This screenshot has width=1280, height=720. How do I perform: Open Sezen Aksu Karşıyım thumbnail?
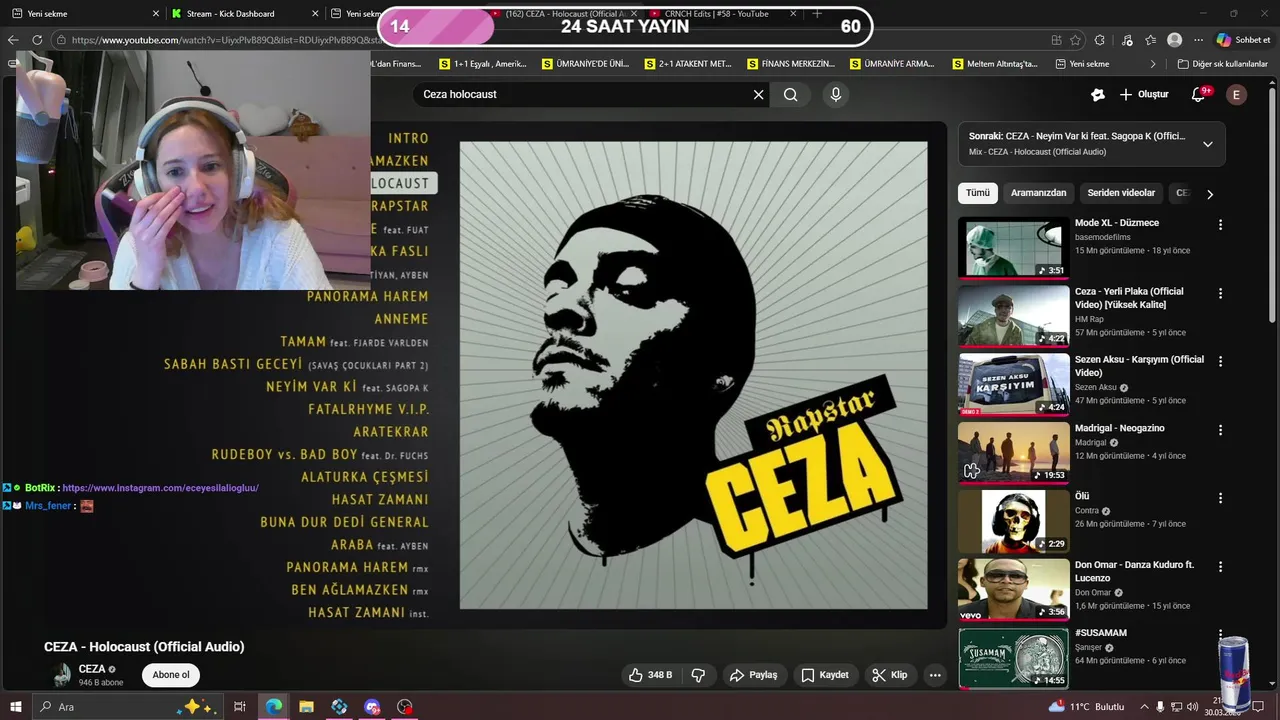pyautogui.click(x=1014, y=384)
